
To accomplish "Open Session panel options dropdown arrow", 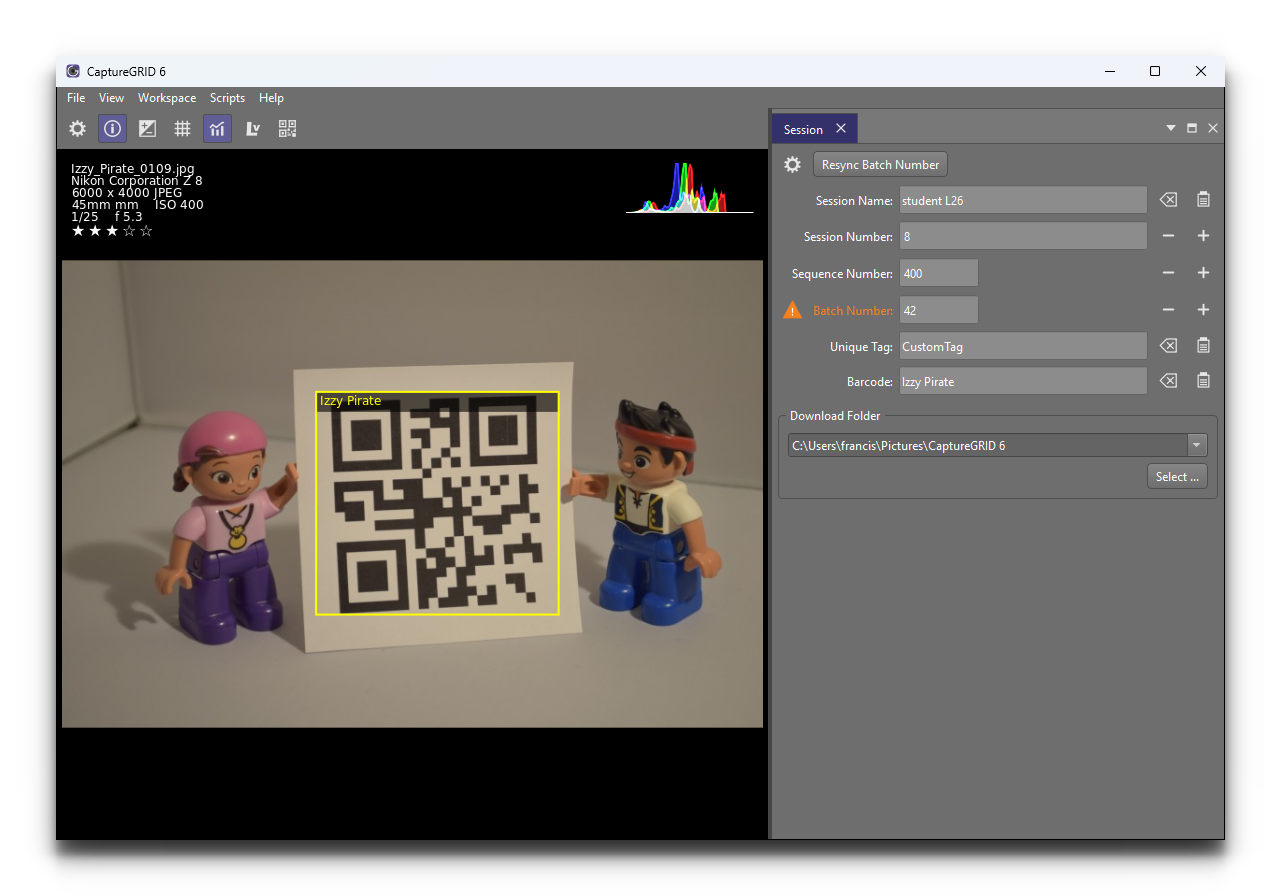I will (x=1171, y=129).
